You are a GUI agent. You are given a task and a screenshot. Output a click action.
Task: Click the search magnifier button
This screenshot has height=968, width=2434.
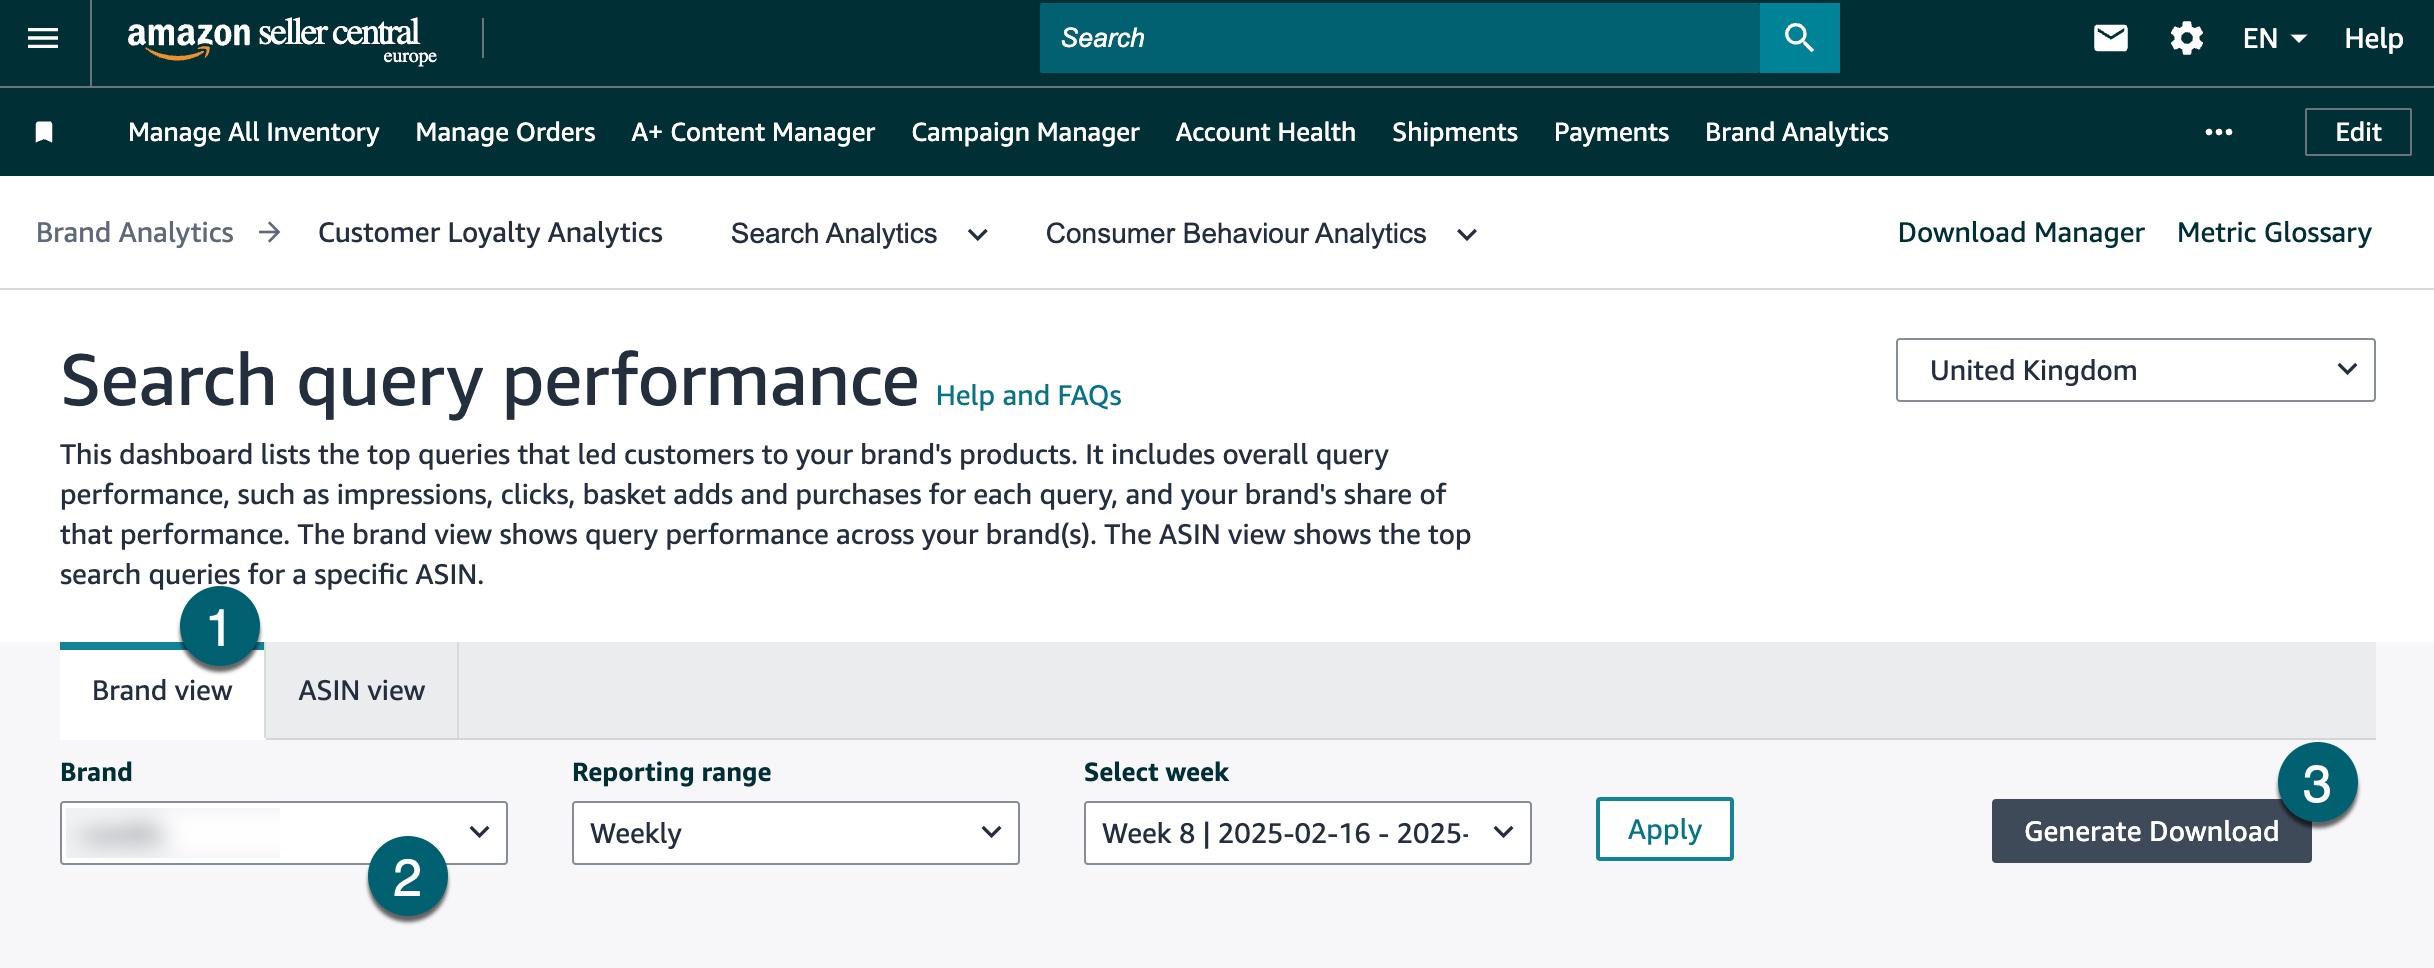point(1799,38)
